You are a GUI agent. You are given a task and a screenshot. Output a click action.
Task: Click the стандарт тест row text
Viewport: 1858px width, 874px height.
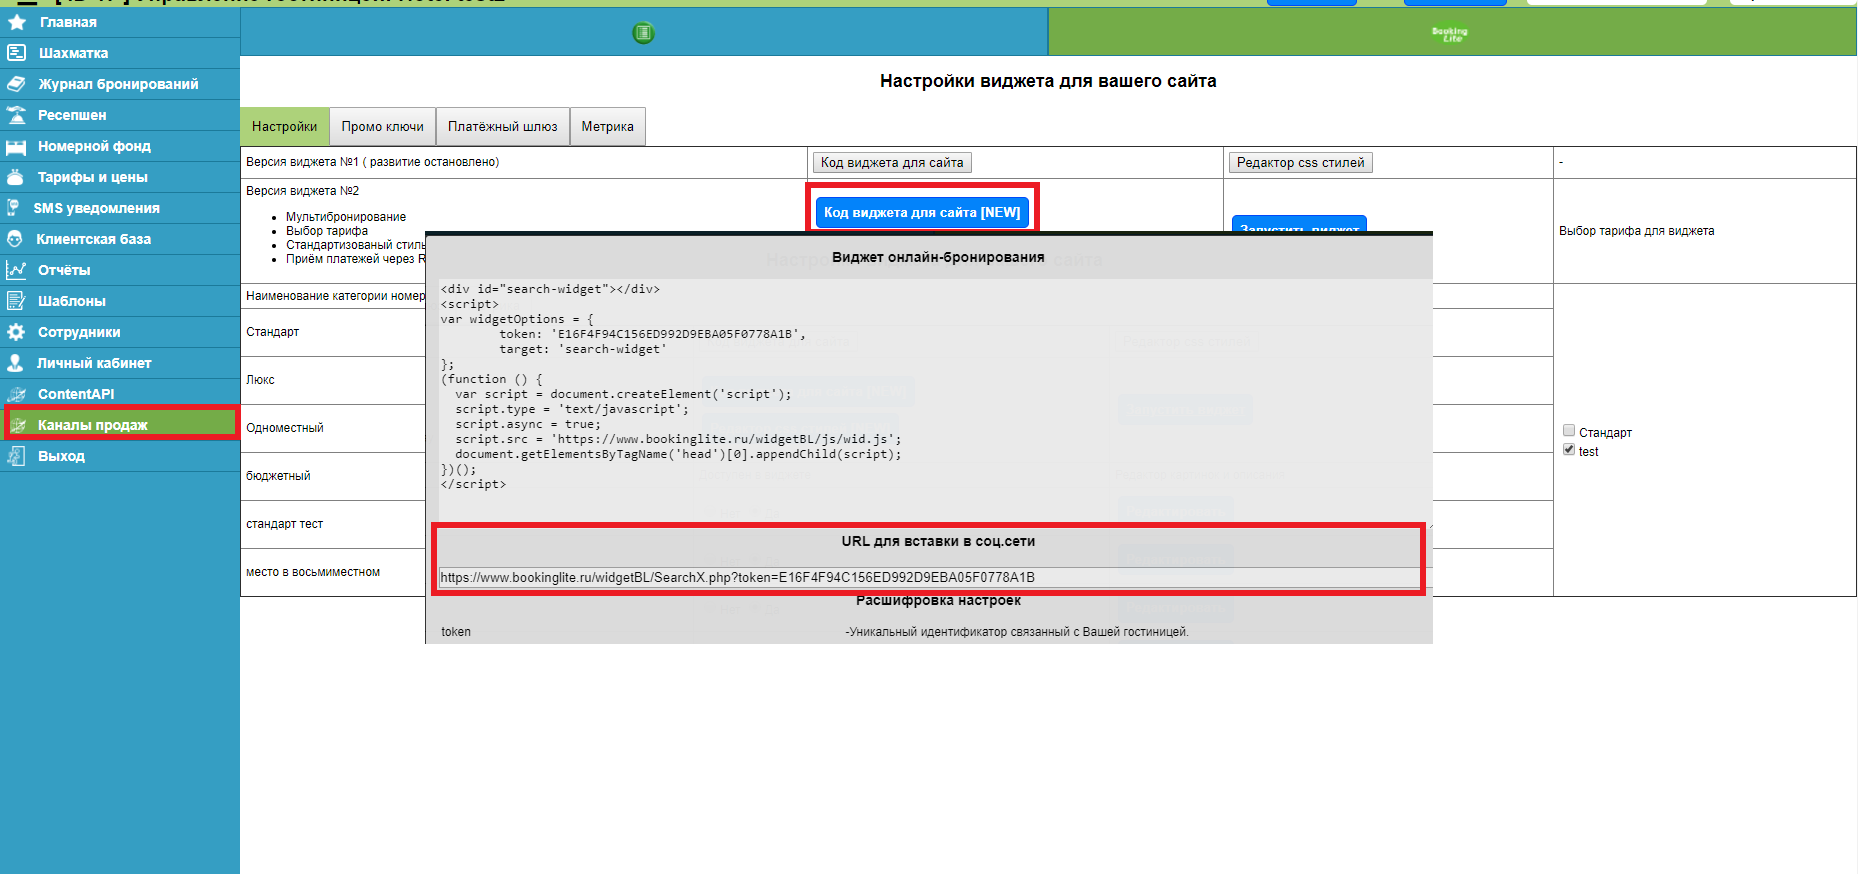pos(285,524)
